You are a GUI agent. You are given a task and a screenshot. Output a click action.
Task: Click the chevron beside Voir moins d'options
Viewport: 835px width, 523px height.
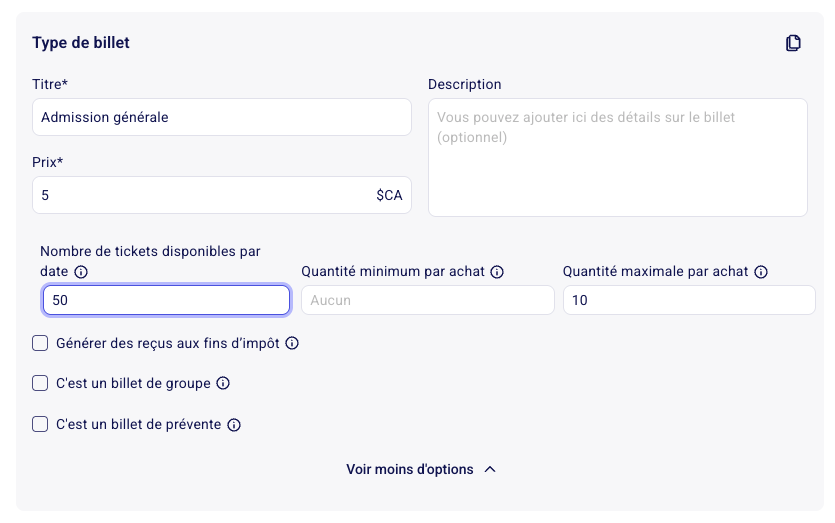[490, 469]
